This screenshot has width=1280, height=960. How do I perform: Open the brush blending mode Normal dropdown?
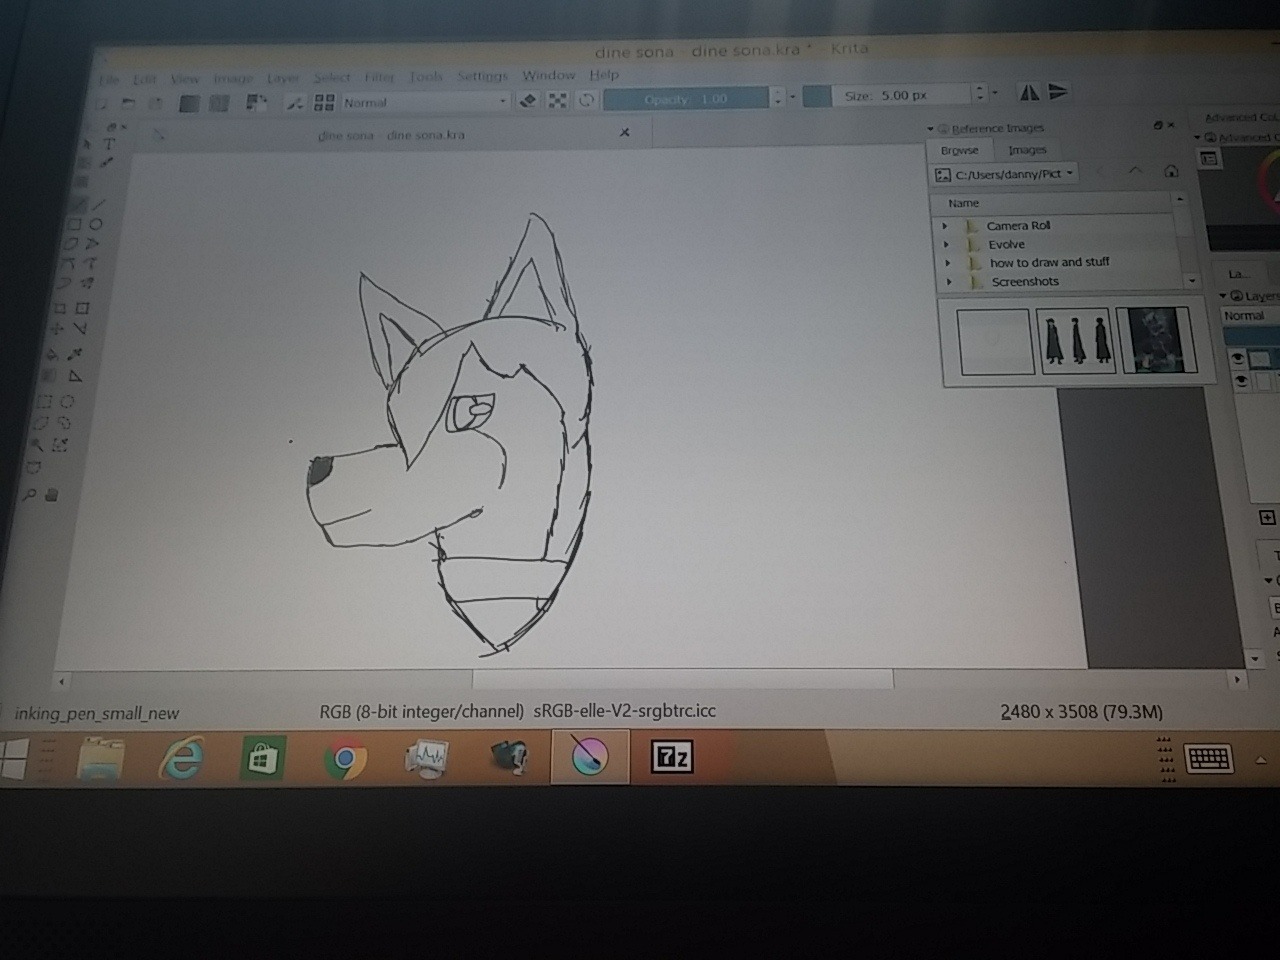coord(425,102)
